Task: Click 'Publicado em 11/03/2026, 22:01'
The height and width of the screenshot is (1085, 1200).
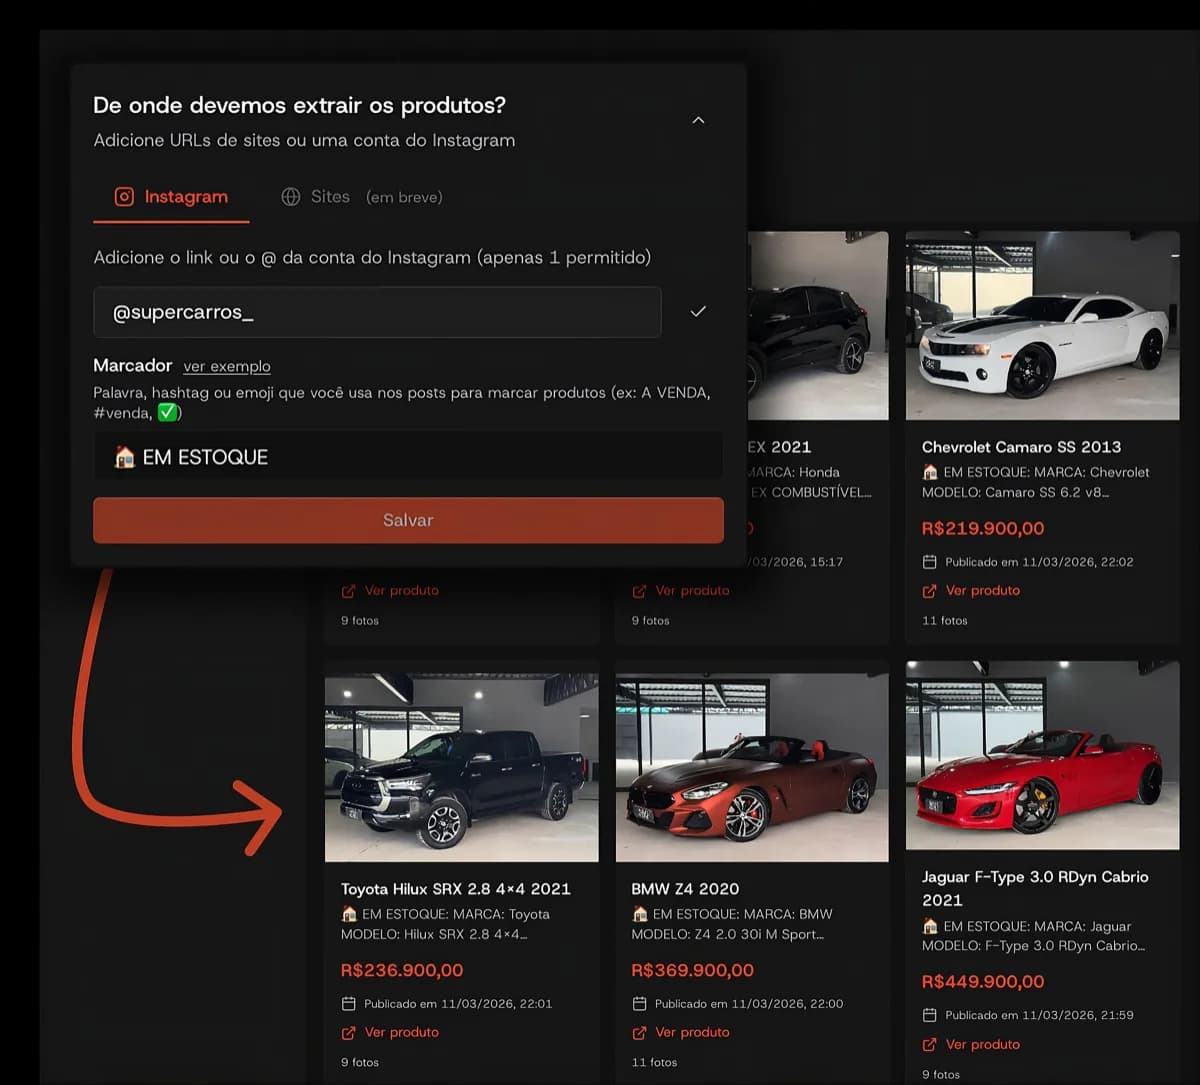Action: click(x=458, y=1003)
